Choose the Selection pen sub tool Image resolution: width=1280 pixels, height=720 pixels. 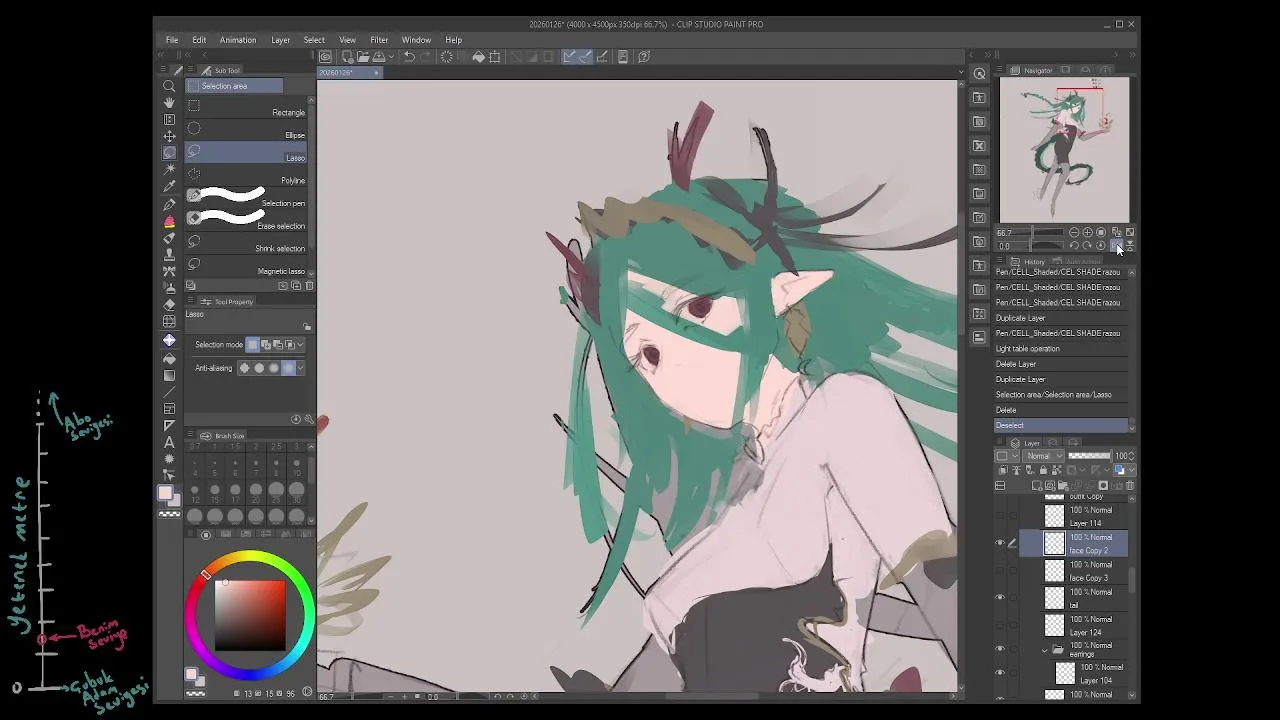tap(246, 198)
